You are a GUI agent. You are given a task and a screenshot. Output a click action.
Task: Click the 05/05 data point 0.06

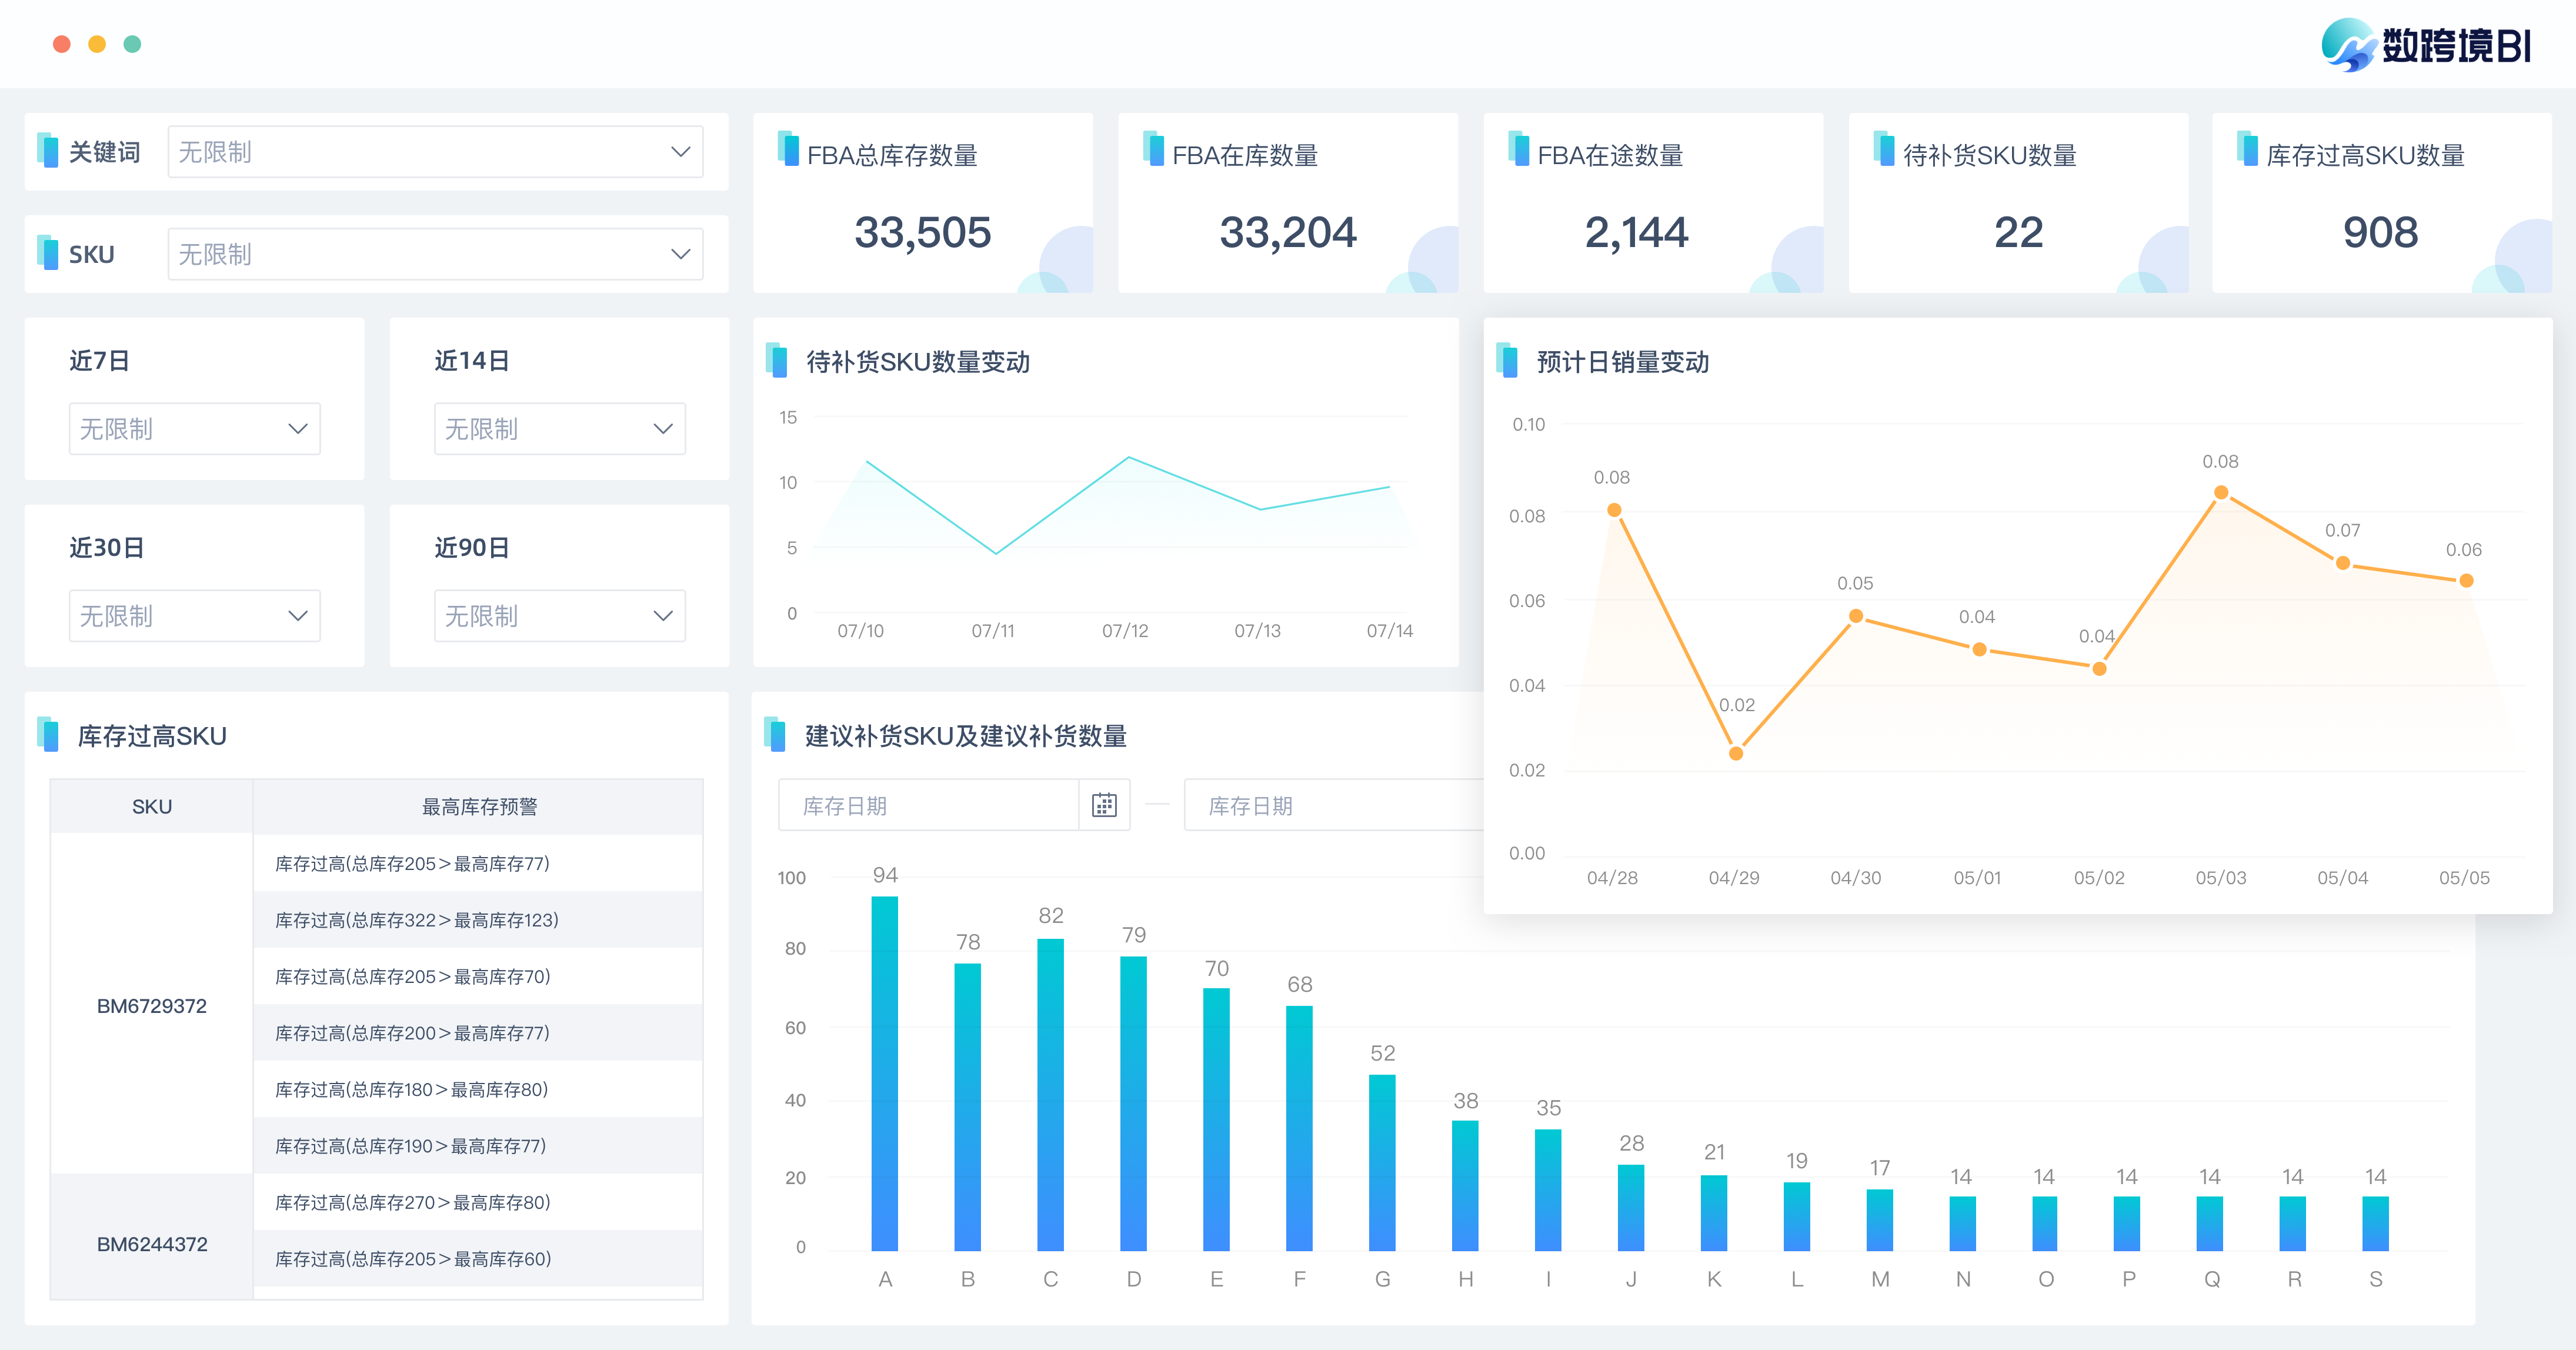[2466, 580]
